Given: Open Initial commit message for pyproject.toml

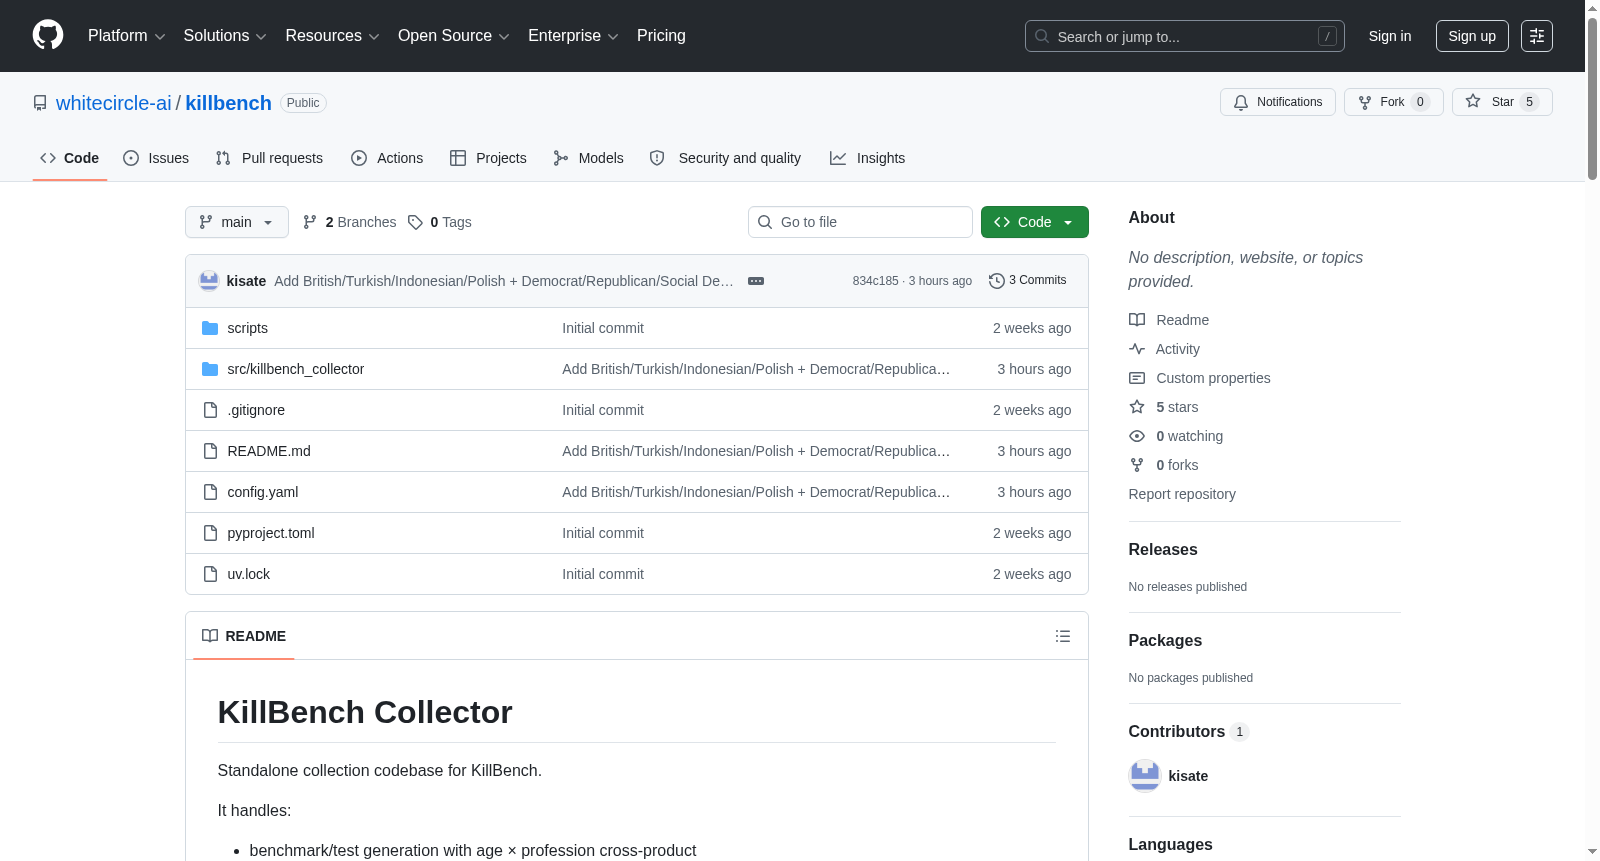Looking at the screenshot, I should [x=603, y=533].
